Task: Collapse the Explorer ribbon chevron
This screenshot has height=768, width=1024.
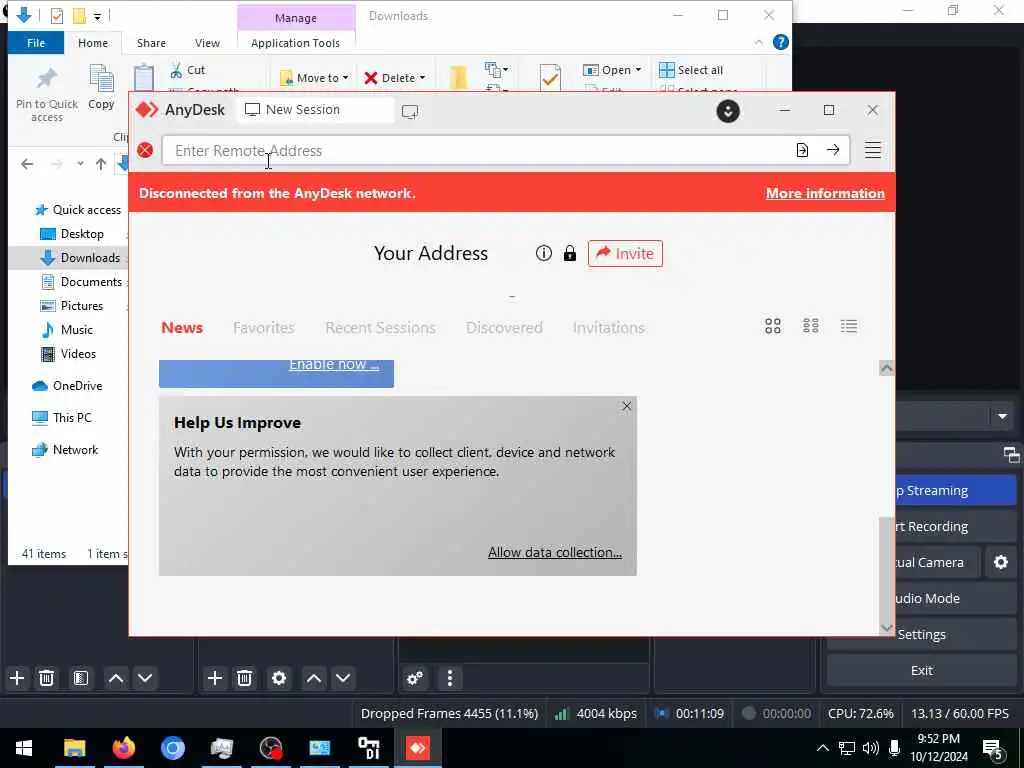Action: point(758,42)
